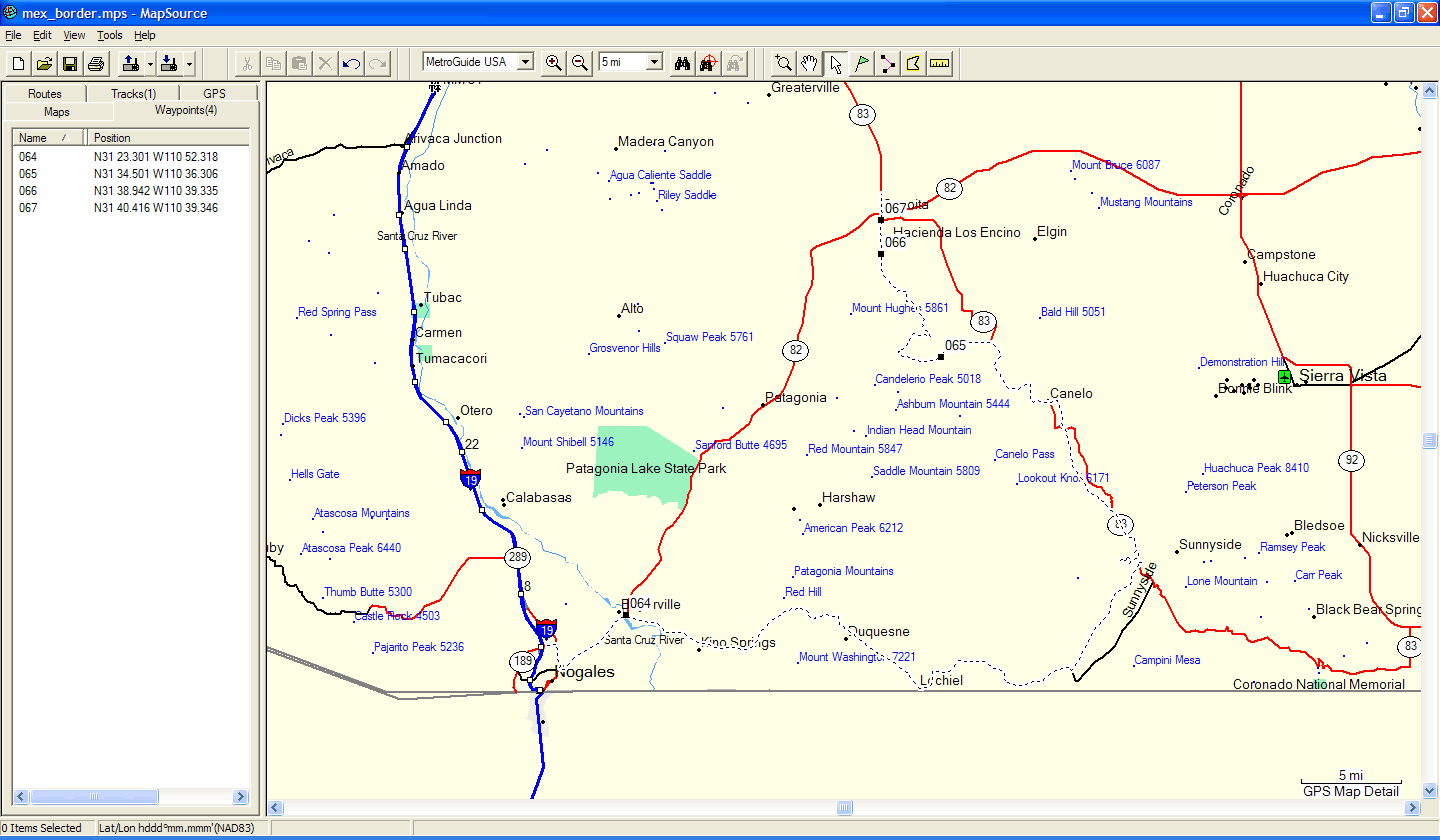
Task: Save the map file with the floppy icon
Action: click(x=70, y=64)
